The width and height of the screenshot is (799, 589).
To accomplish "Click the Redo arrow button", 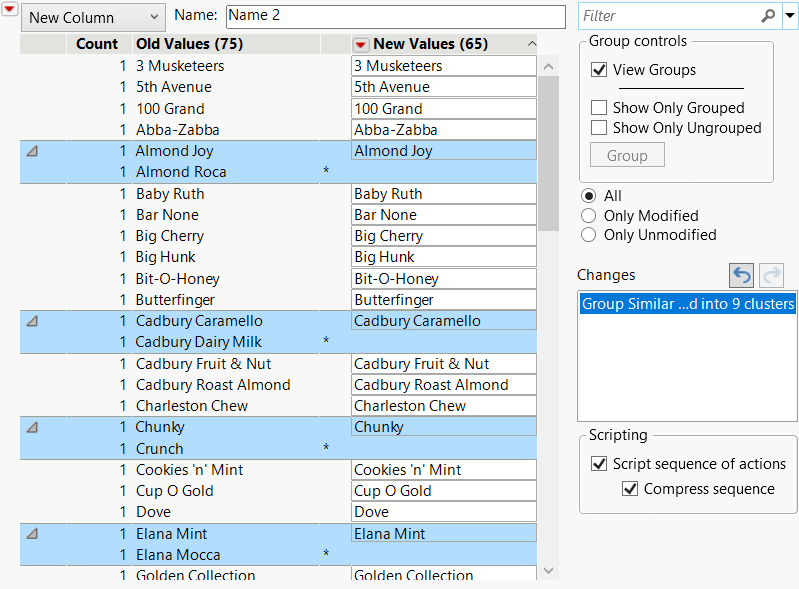I will point(772,275).
